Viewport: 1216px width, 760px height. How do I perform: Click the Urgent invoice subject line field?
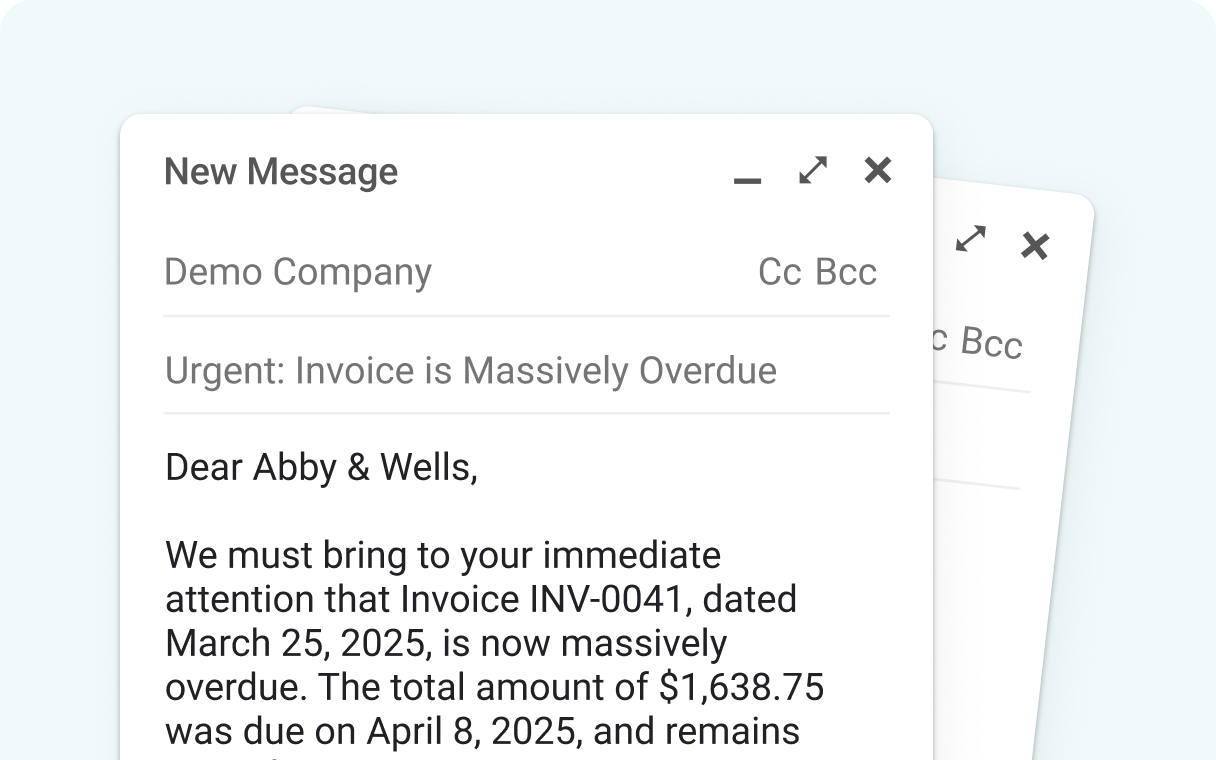click(x=470, y=371)
